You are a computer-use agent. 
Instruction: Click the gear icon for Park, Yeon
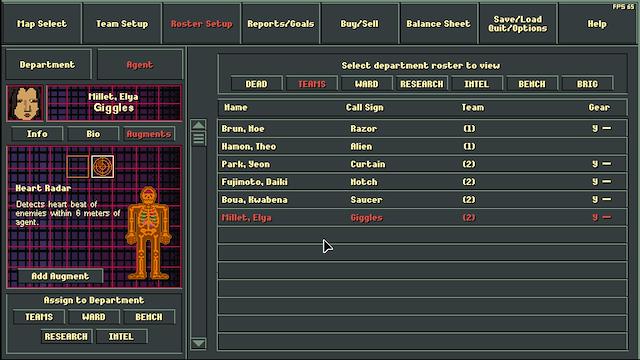[602, 164]
